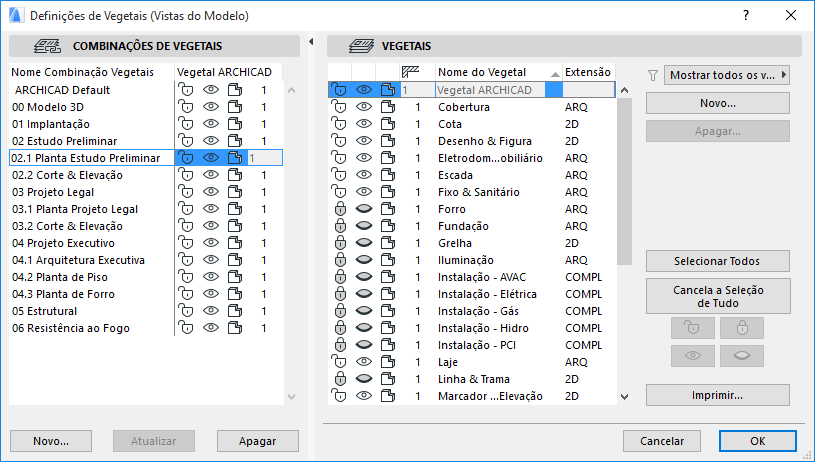Click the filter funnel icon
815x462 pixels.
tap(653, 76)
